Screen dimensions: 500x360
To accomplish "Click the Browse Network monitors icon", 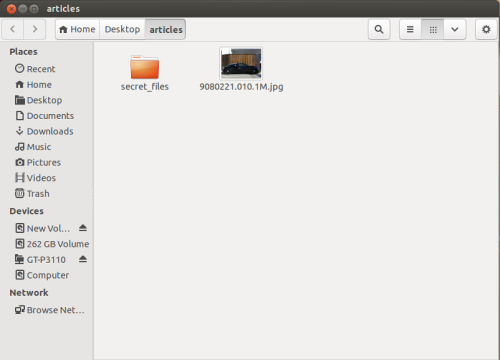I will 20,310.
